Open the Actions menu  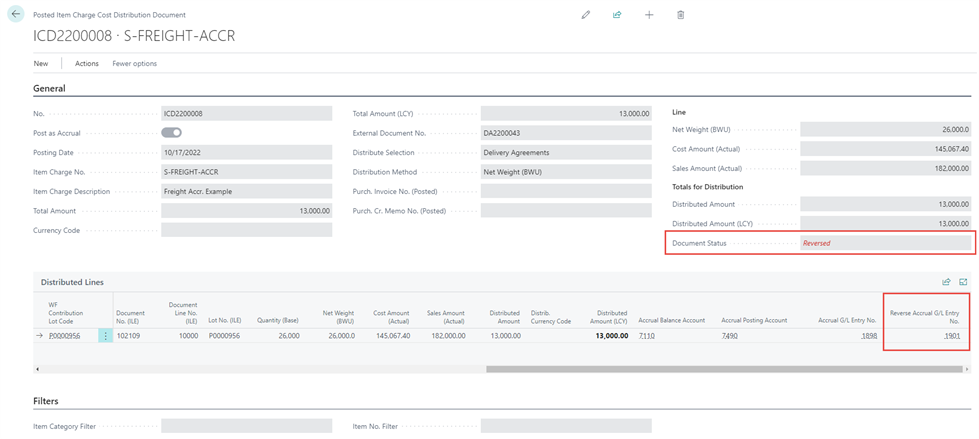[87, 63]
